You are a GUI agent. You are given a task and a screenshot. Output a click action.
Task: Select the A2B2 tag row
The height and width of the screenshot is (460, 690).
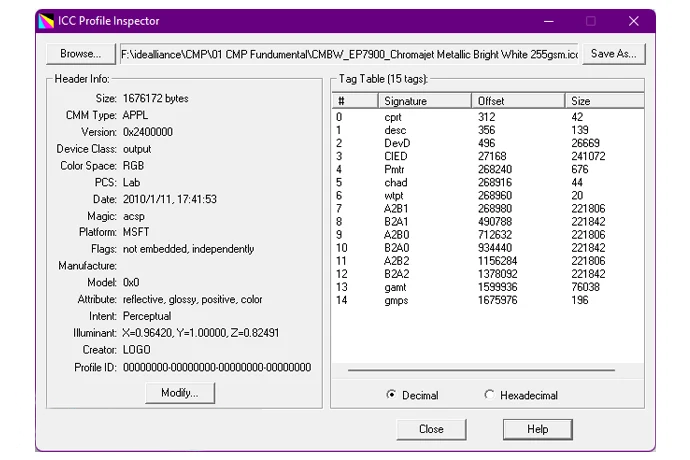488,261
